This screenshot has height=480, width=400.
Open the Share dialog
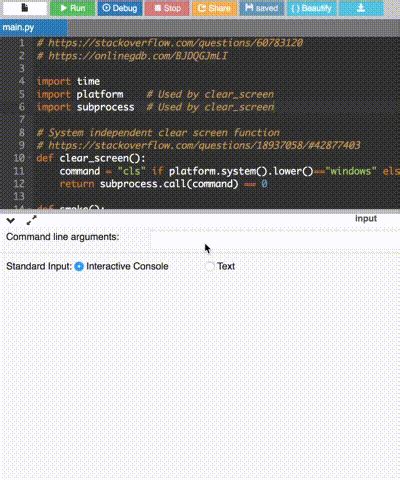[x=215, y=8]
